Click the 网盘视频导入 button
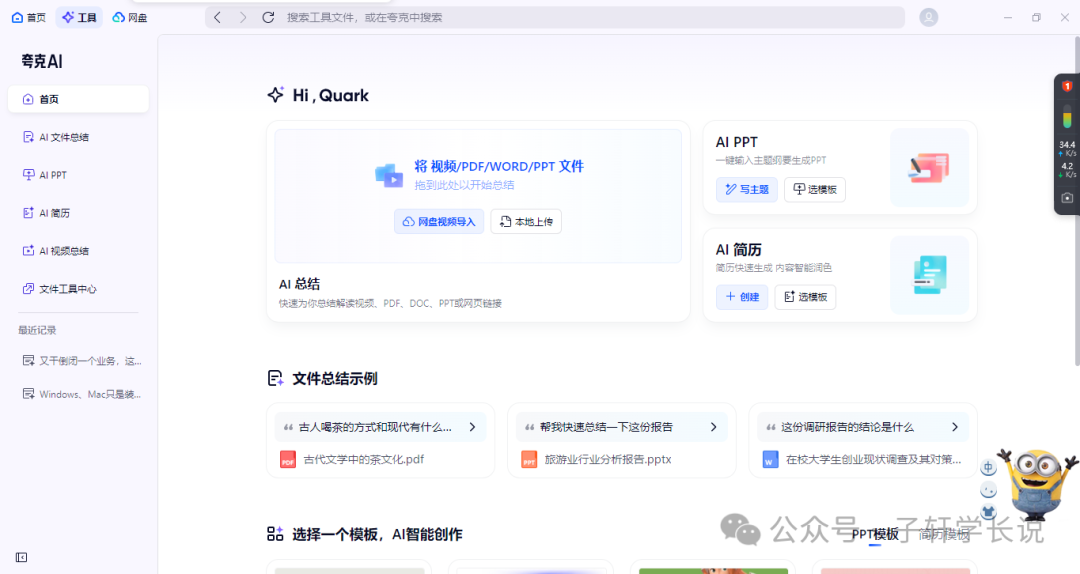 [439, 221]
